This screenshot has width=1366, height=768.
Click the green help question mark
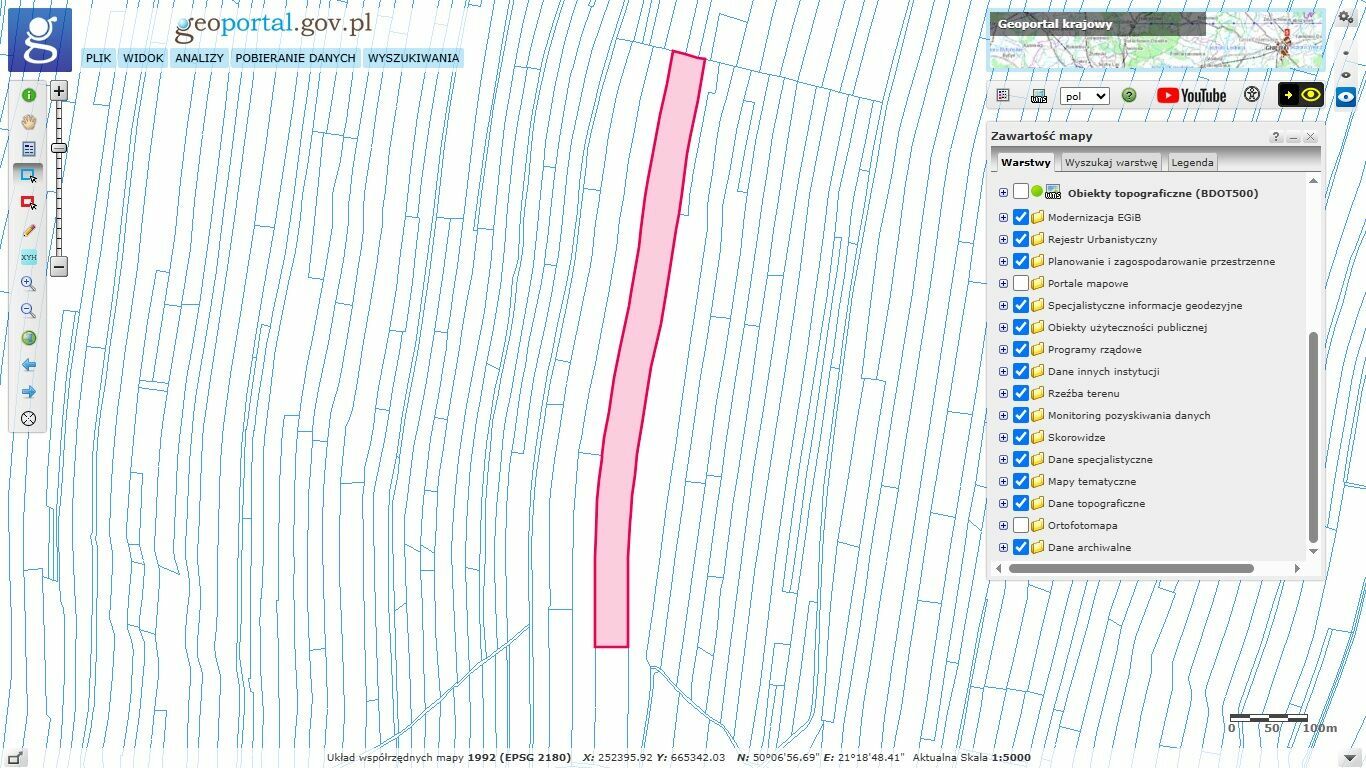(x=1129, y=96)
